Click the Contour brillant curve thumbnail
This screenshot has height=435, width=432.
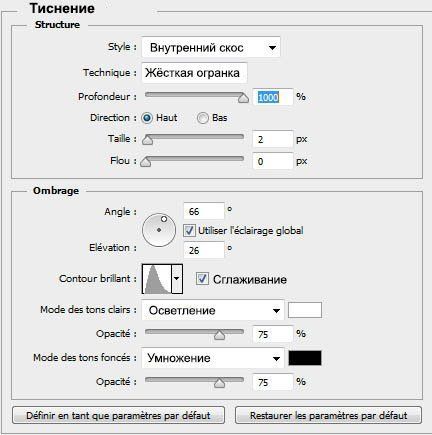(157, 279)
